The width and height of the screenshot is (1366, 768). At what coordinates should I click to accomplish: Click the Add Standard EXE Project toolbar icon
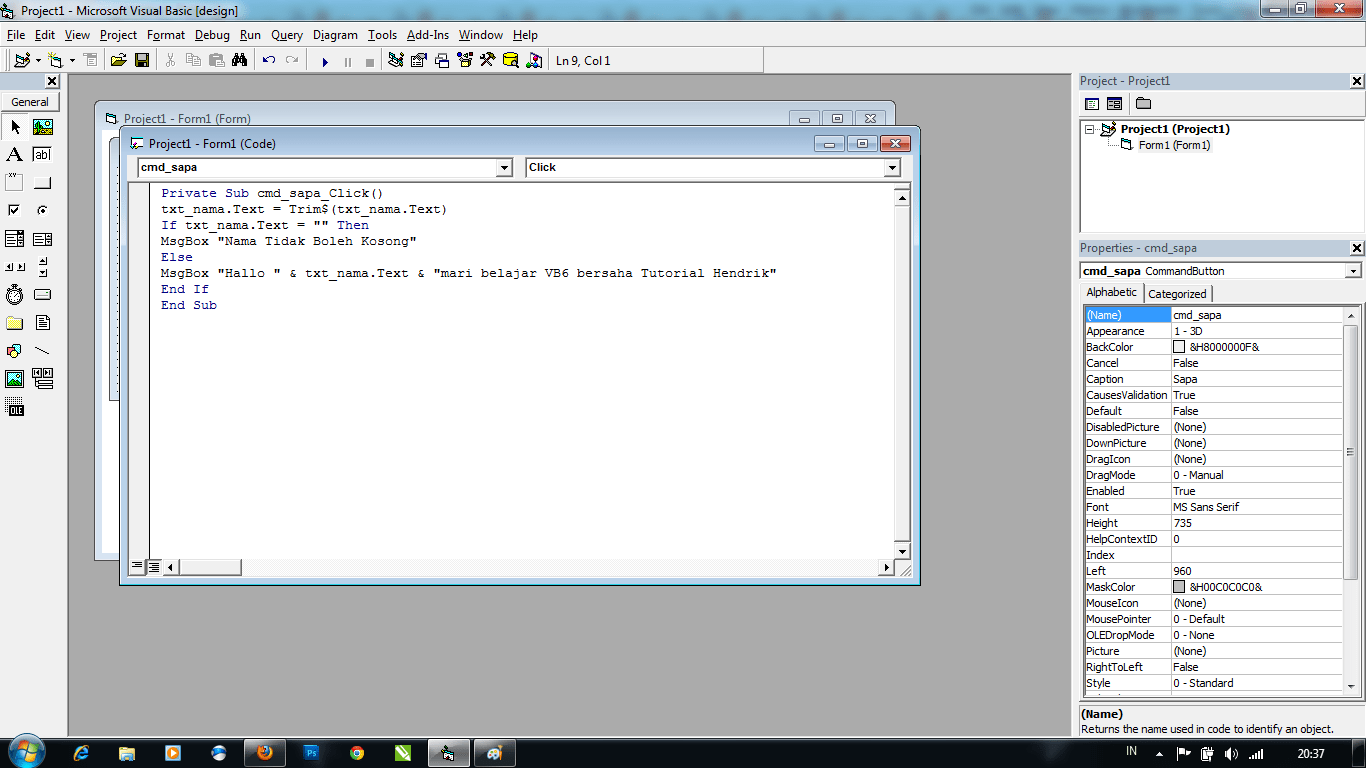click(22, 61)
